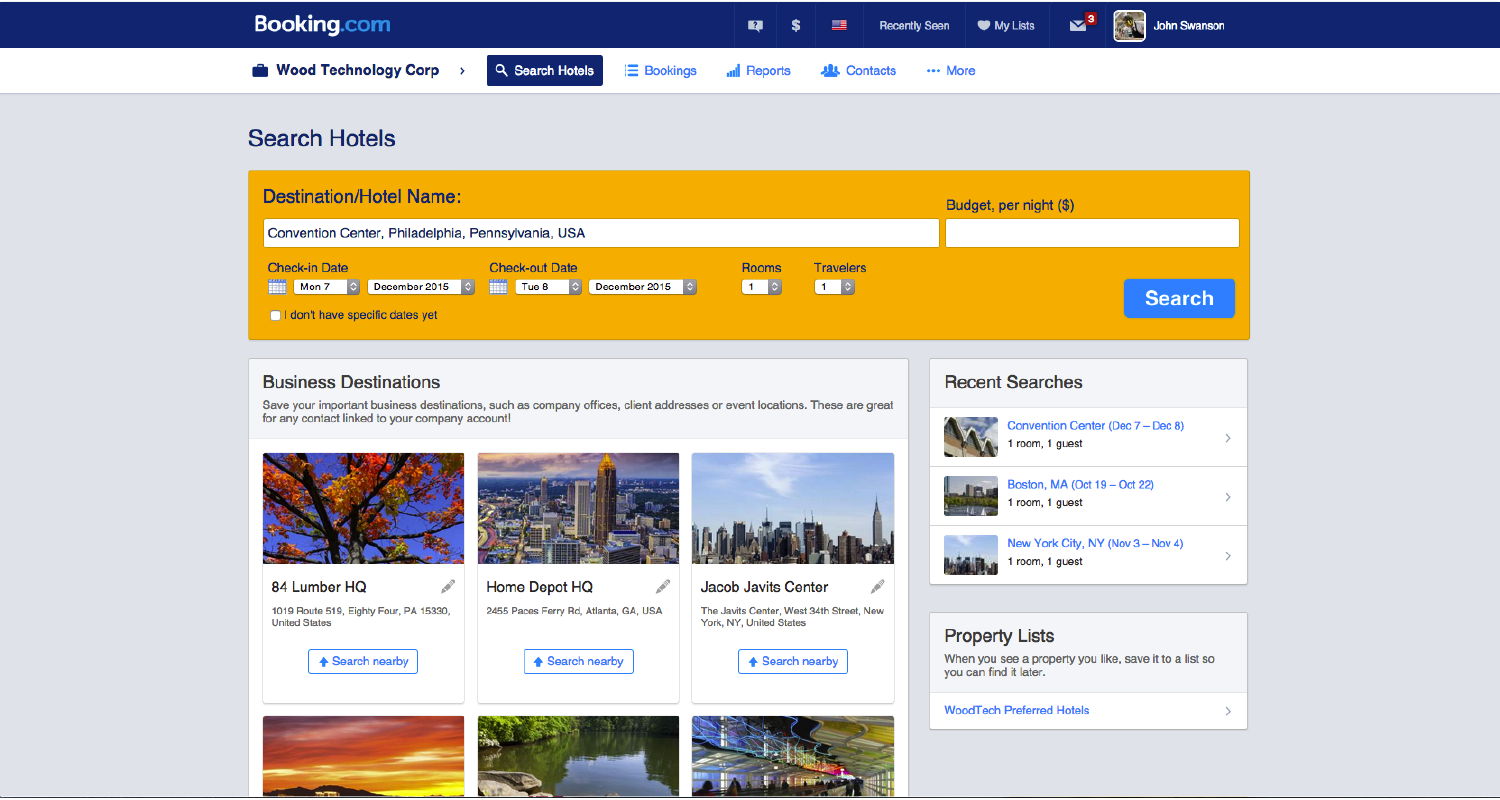Search nearby 84 Lumber HQ
This screenshot has height=800, width=1500.
pyautogui.click(x=363, y=661)
